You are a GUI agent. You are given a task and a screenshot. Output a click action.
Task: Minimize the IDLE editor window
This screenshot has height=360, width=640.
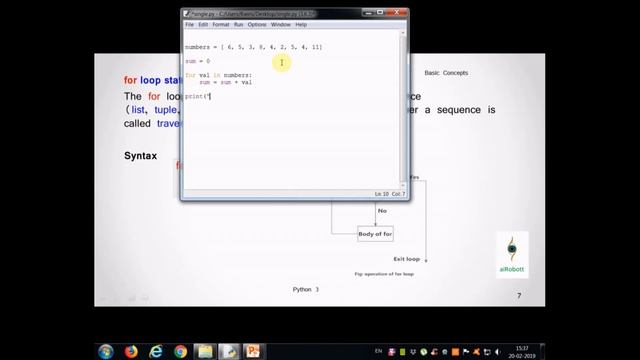pyautogui.click(x=368, y=13)
